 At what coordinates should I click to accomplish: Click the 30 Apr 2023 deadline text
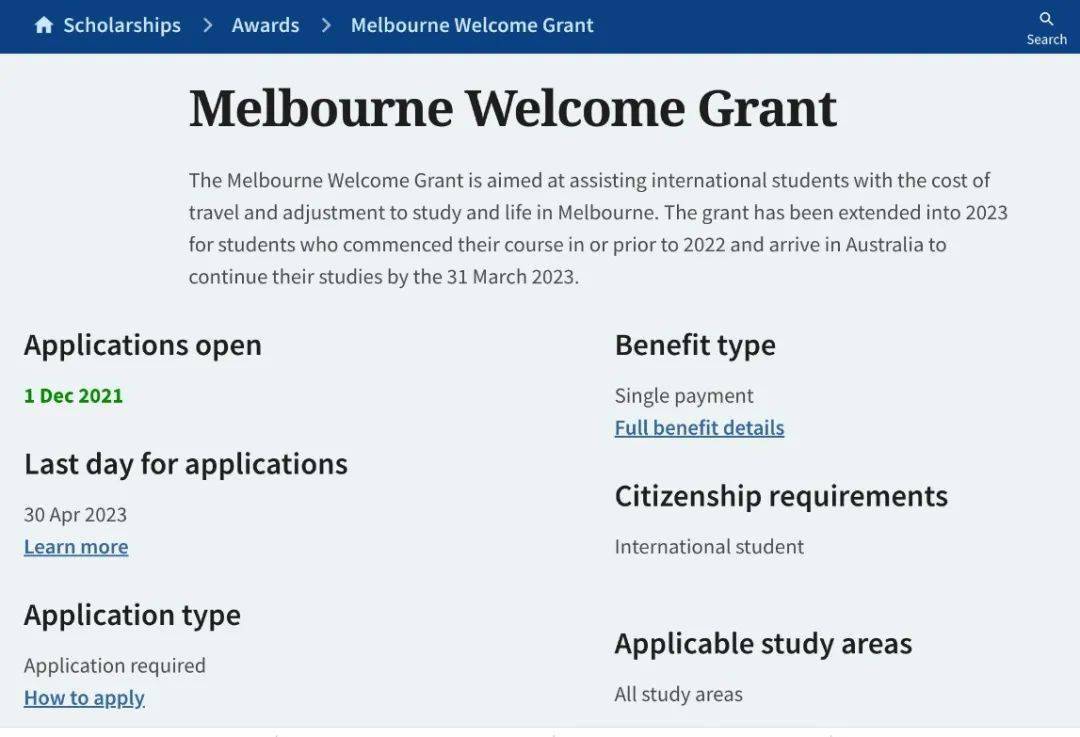tap(75, 515)
